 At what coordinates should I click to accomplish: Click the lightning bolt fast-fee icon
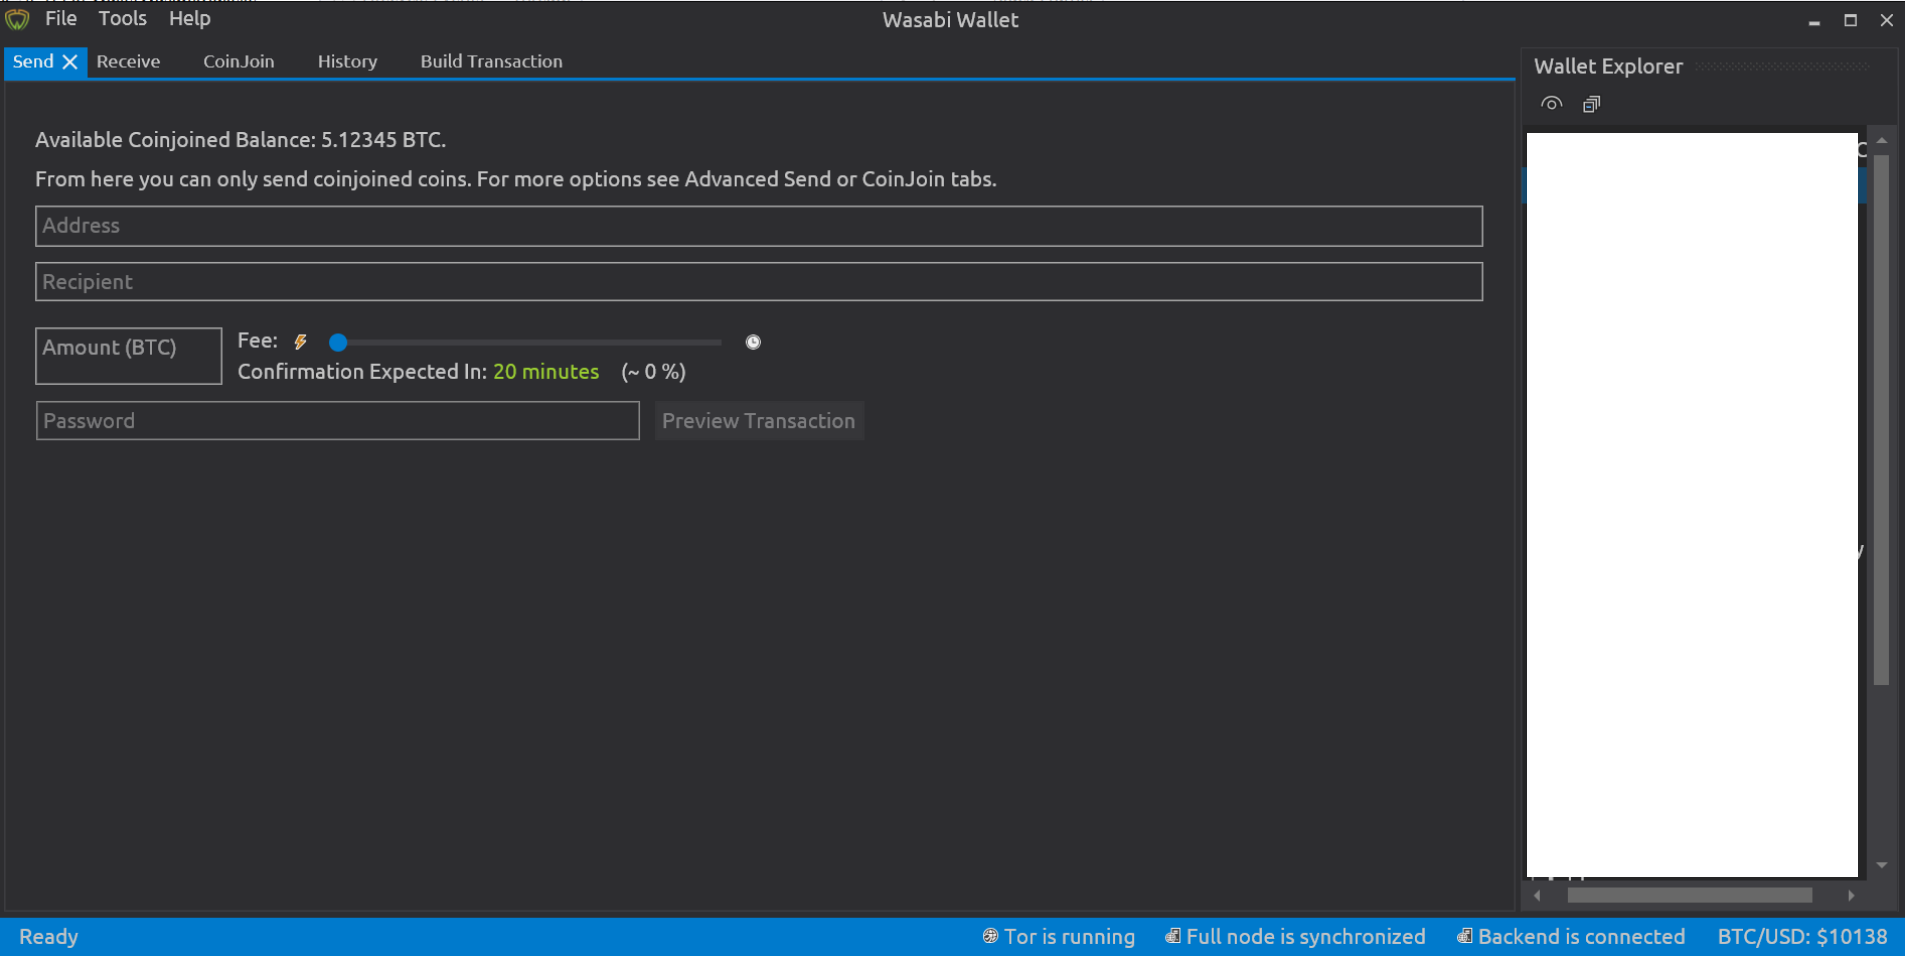pyautogui.click(x=300, y=342)
